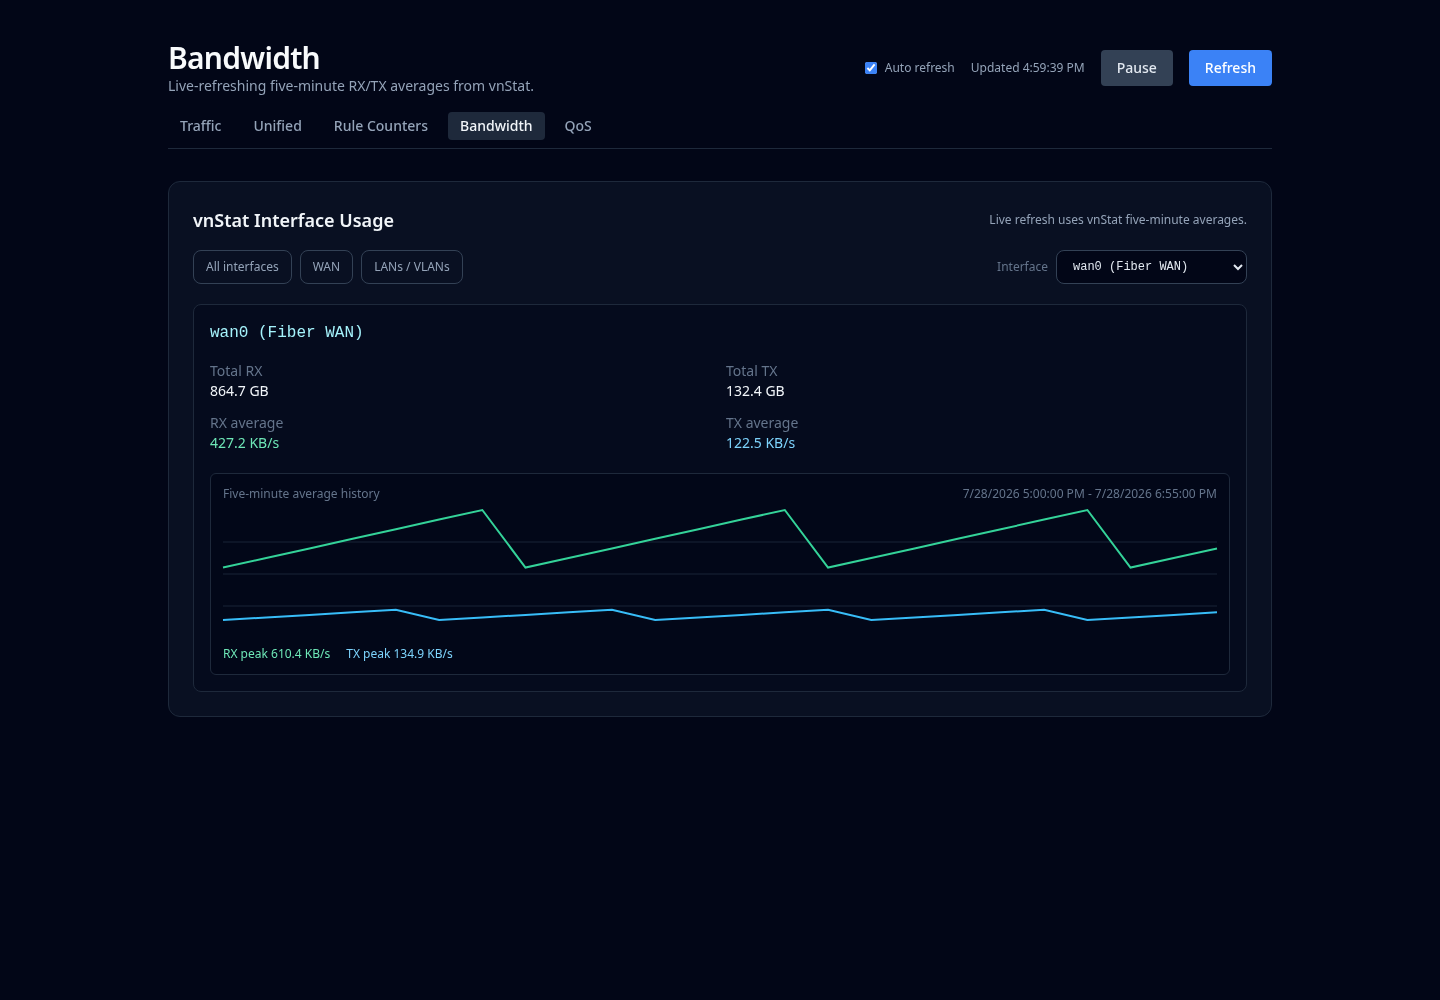The width and height of the screenshot is (1440, 1000).
Task: Open the Interface dropdown showing wan0
Action: (1151, 267)
